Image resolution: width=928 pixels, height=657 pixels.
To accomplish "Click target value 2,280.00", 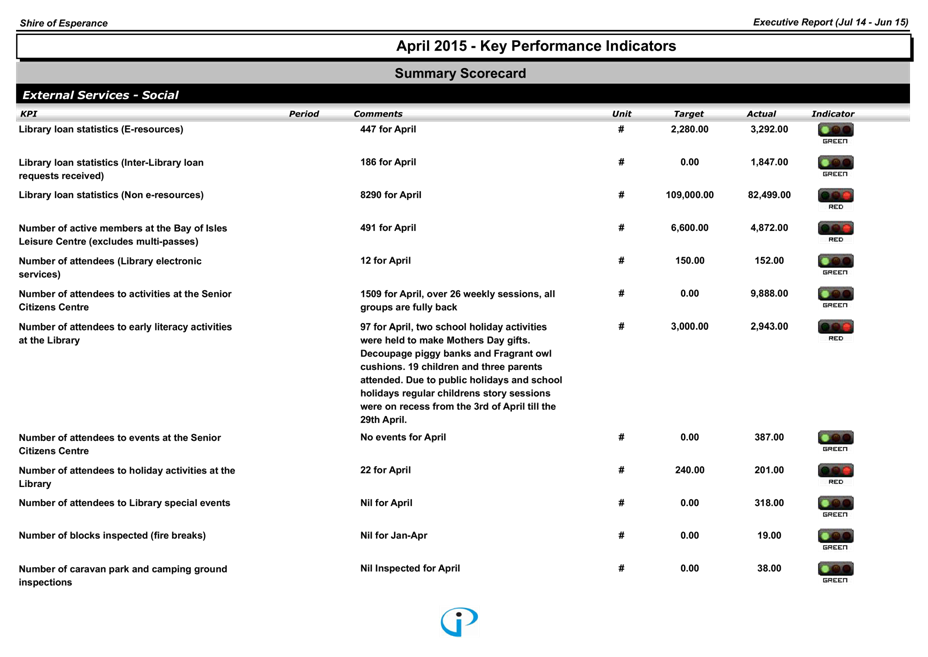I will pyautogui.click(x=689, y=129).
